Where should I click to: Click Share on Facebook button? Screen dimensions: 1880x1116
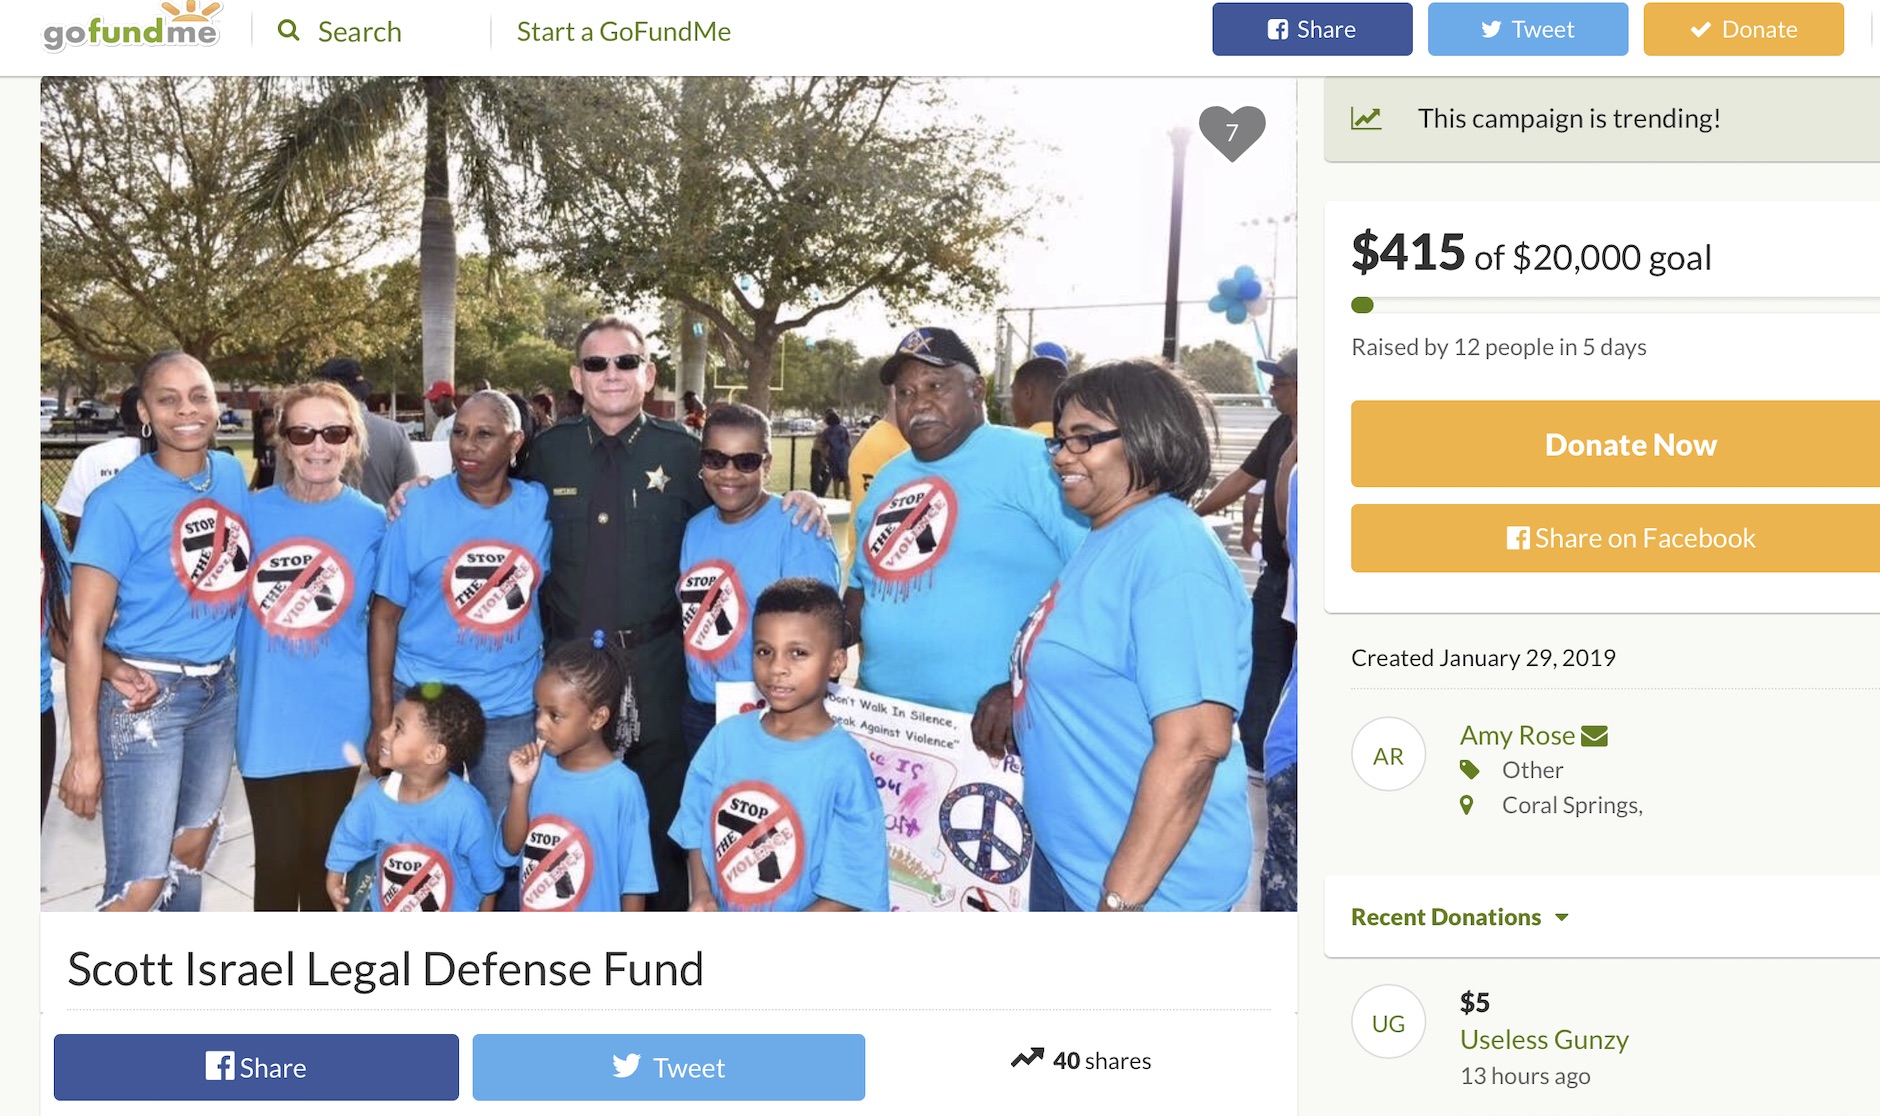pyautogui.click(x=1615, y=538)
